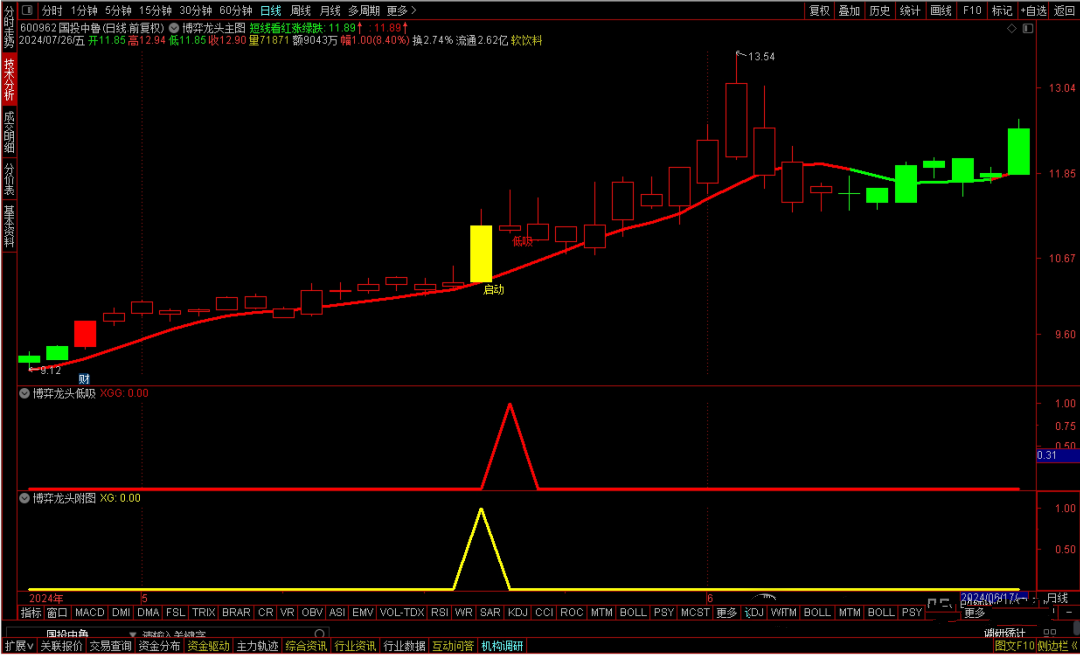Click the 财 marker icon on the chart

pos(85,379)
